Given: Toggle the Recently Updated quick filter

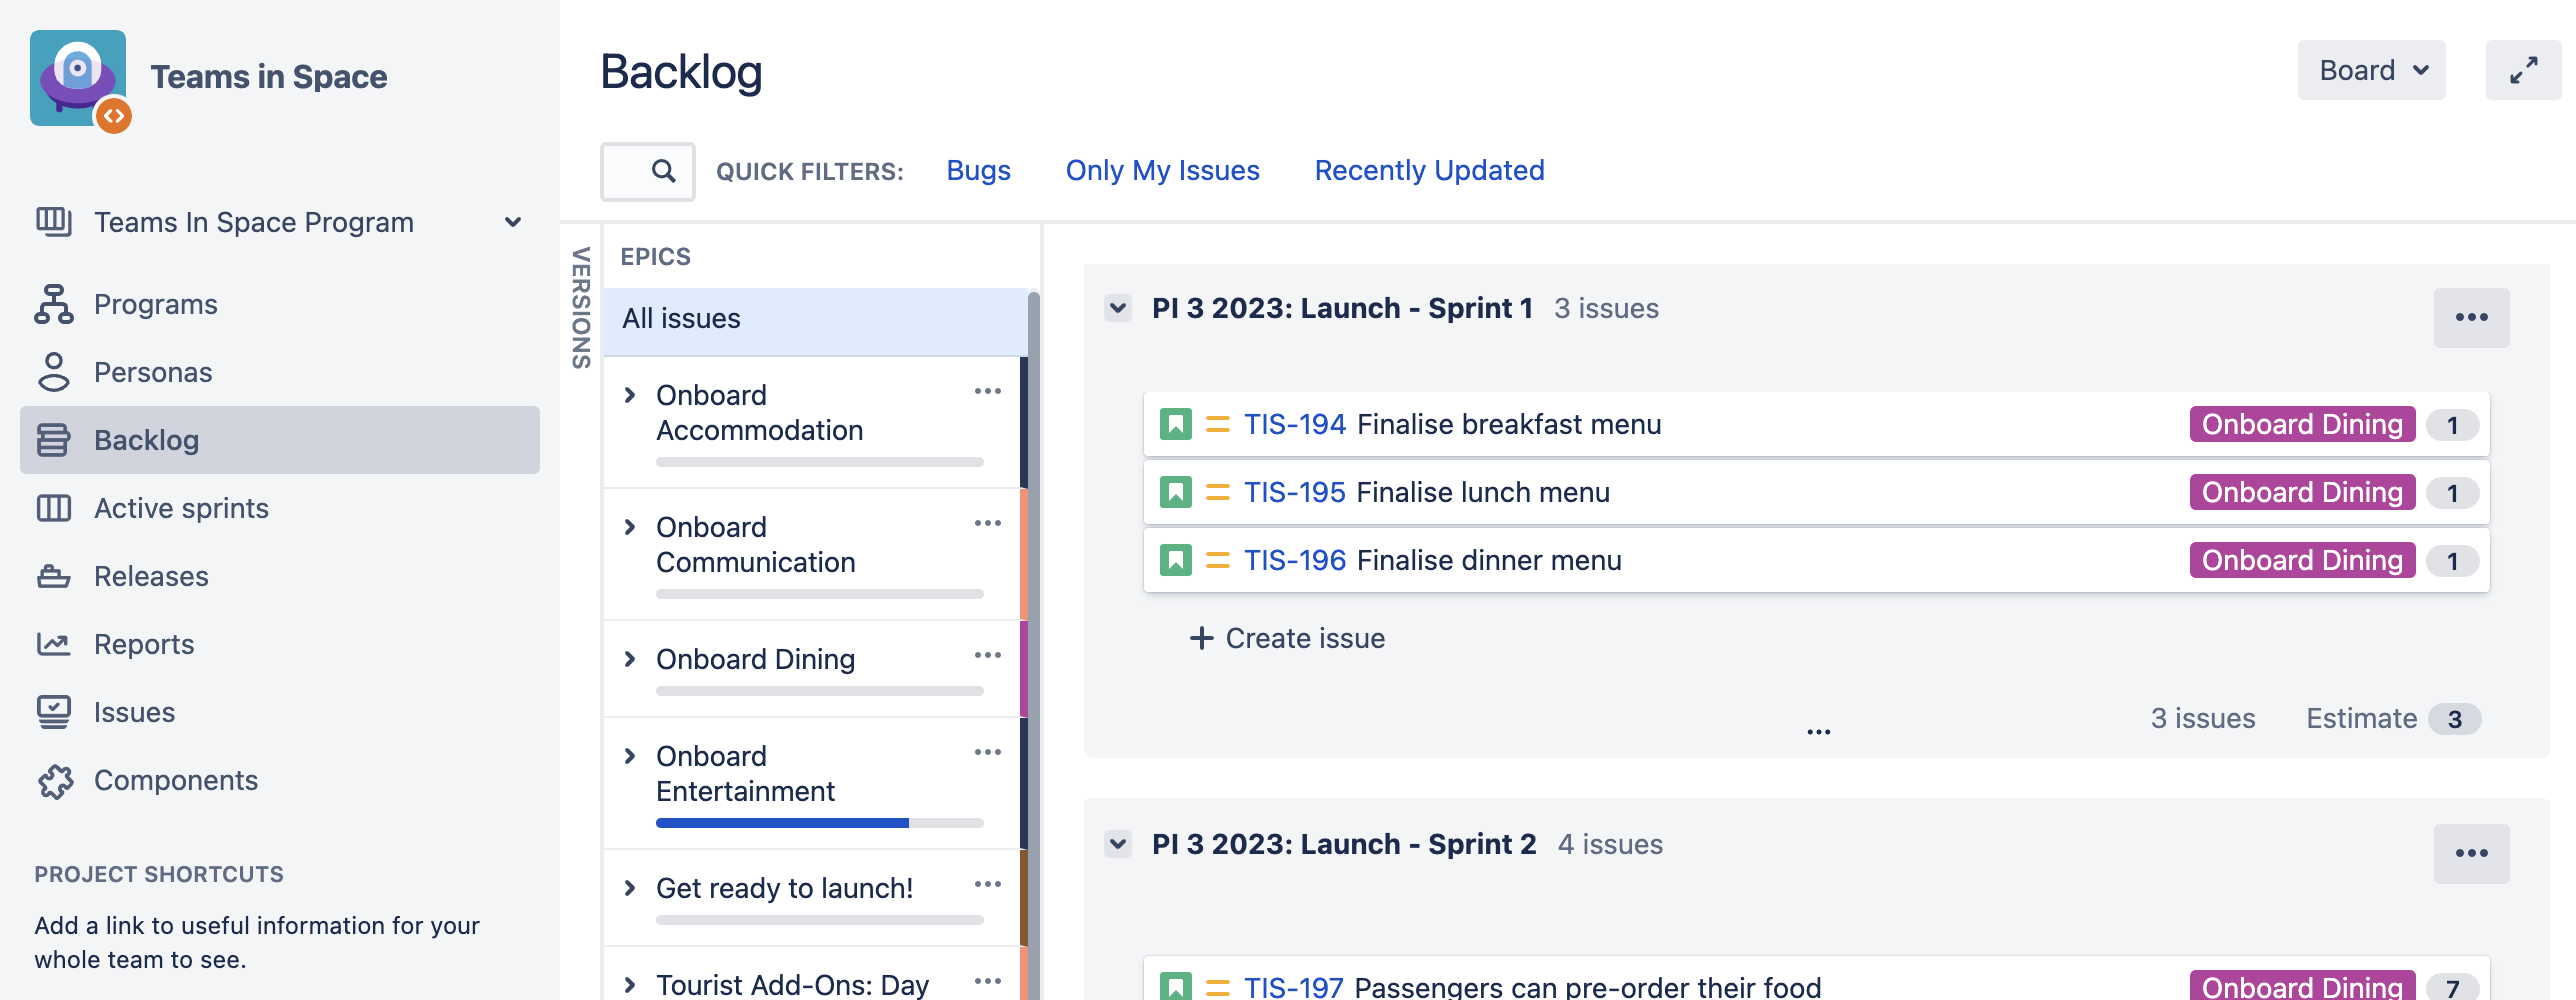Looking at the screenshot, I should [x=1429, y=171].
